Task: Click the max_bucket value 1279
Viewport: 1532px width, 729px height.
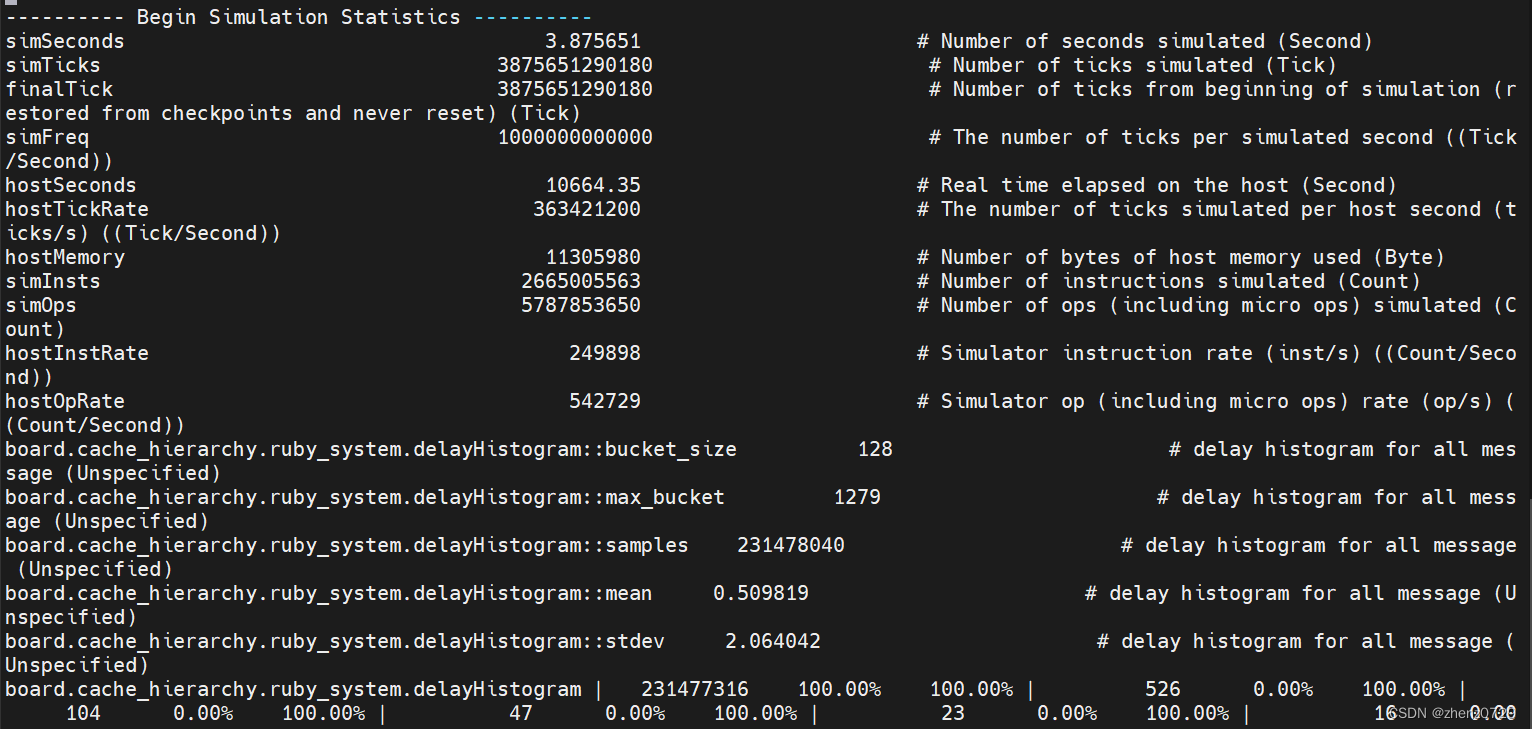Action: (857, 497)
